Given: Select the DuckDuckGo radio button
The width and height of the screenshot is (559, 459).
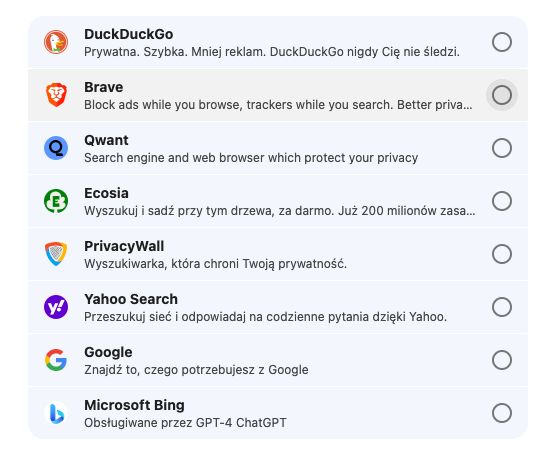Looking at the screenshot, I should point(502,42).
